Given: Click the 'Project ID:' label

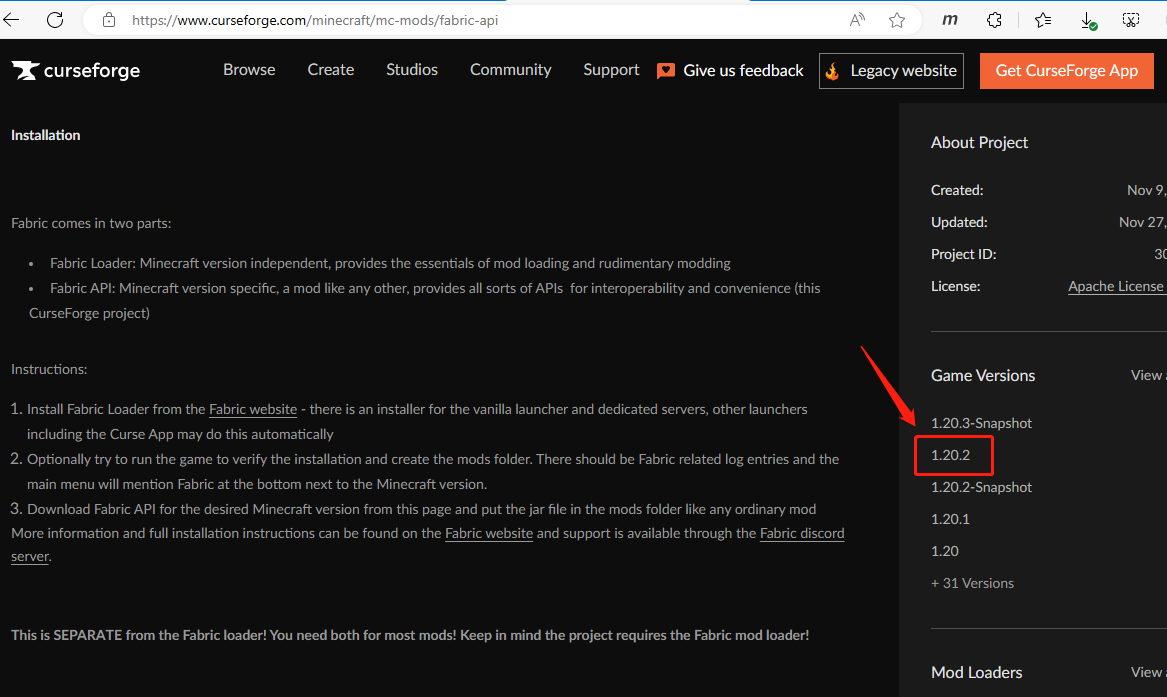Looking at the screenshot, I should [963, 254].
